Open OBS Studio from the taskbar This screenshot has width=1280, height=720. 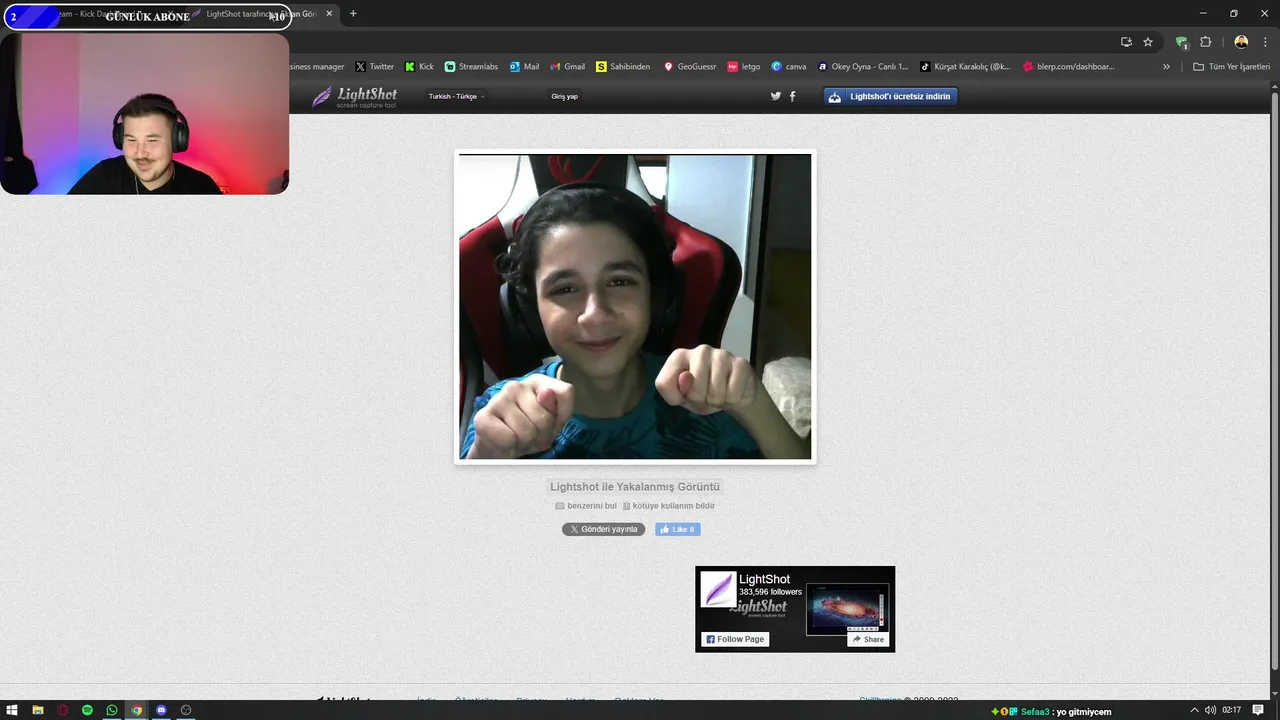186,710
